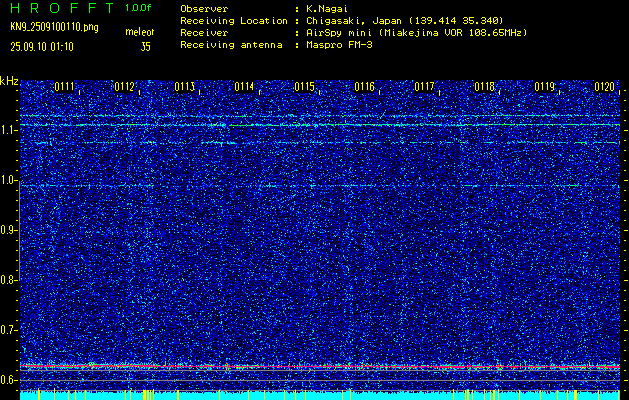The height and width of the screenshot is (400, 629).
Task: Select AirSpy mini receiver value
Action: 417,33
